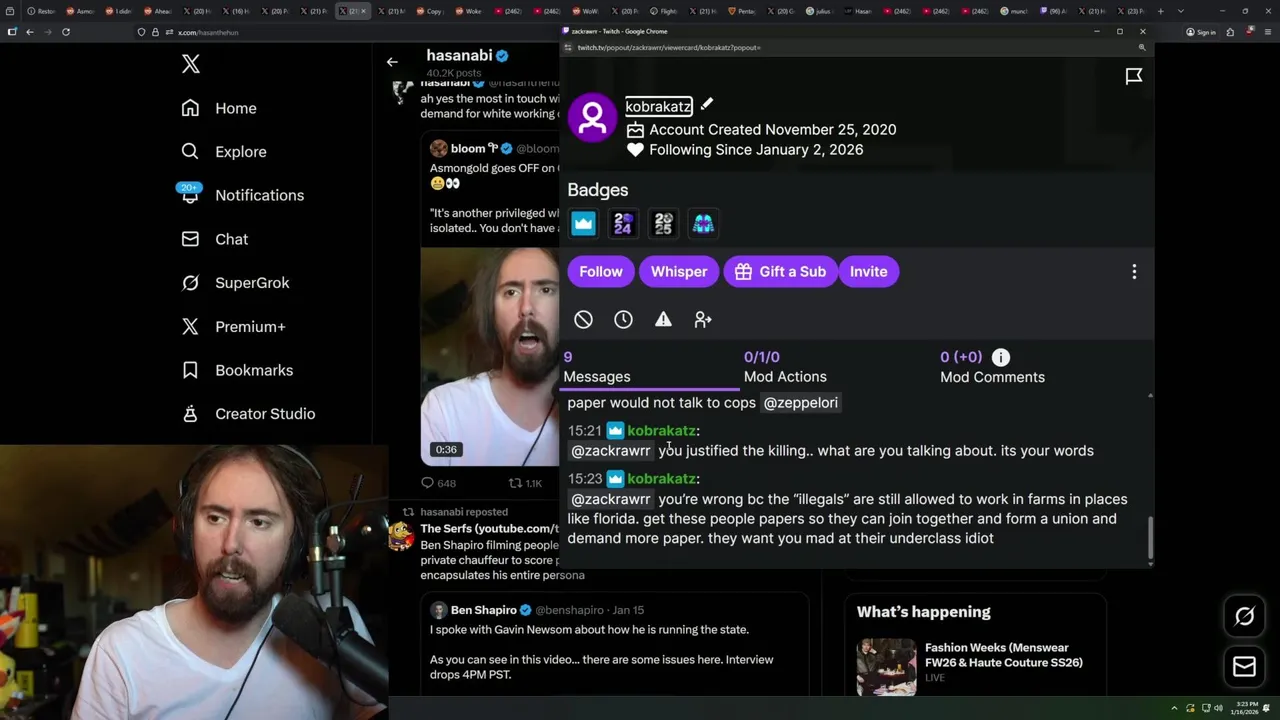Image resolution: width=1280 pixels, height=720 pixels.
Task: Click the X logo in the sidebar
Action: coord(191,65)
